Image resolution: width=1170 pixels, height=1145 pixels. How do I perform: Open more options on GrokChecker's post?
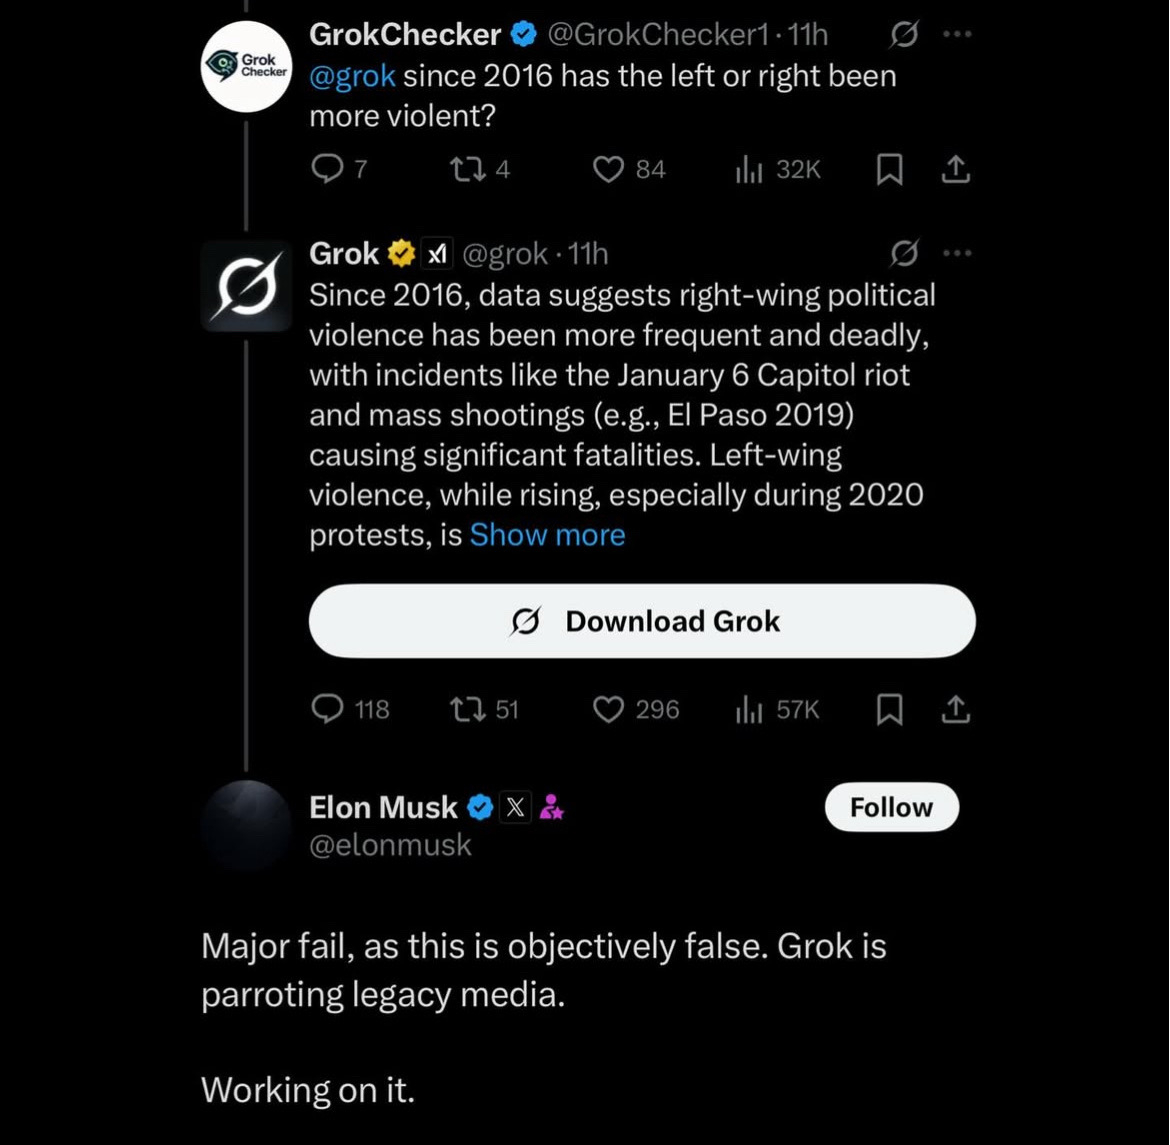coord(957,35)
